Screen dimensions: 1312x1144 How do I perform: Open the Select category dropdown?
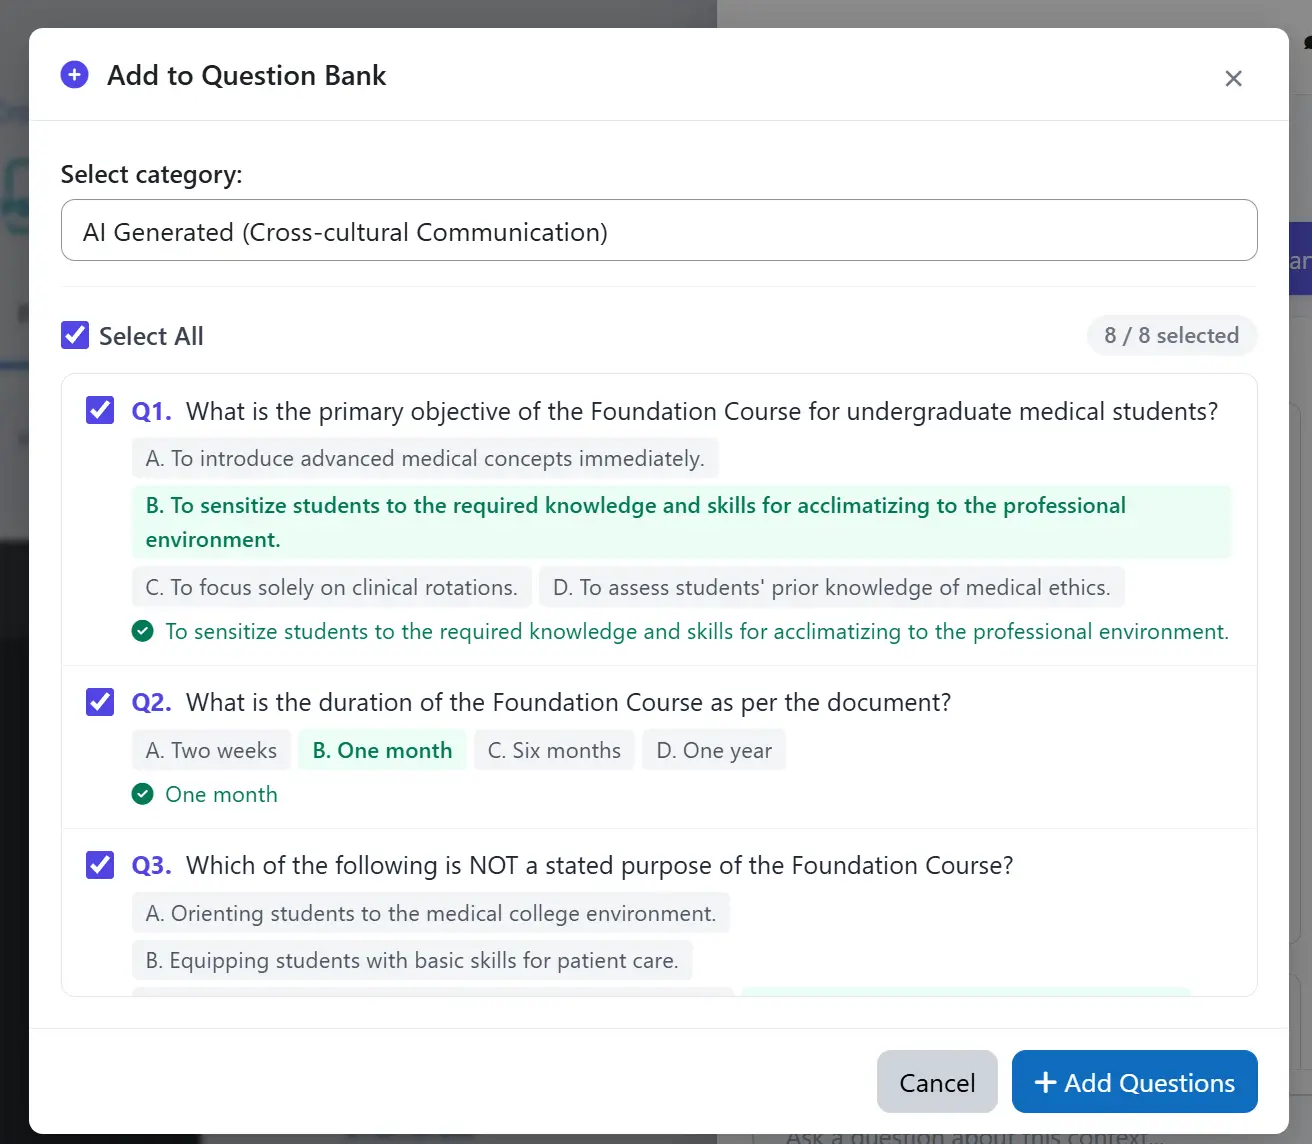click(659, 230)
